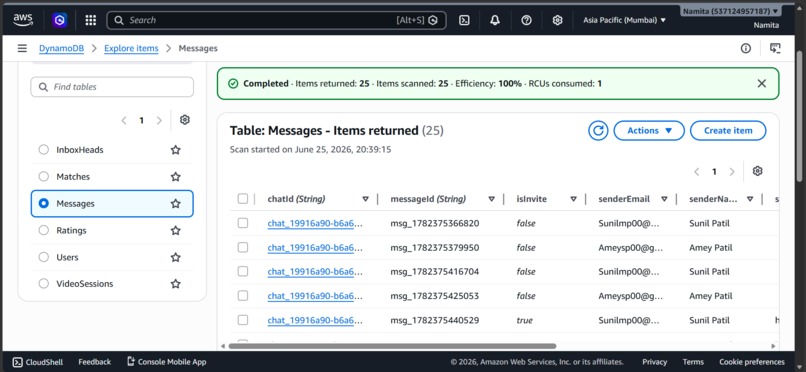Favorite the Messages table star

coord(176,203)
